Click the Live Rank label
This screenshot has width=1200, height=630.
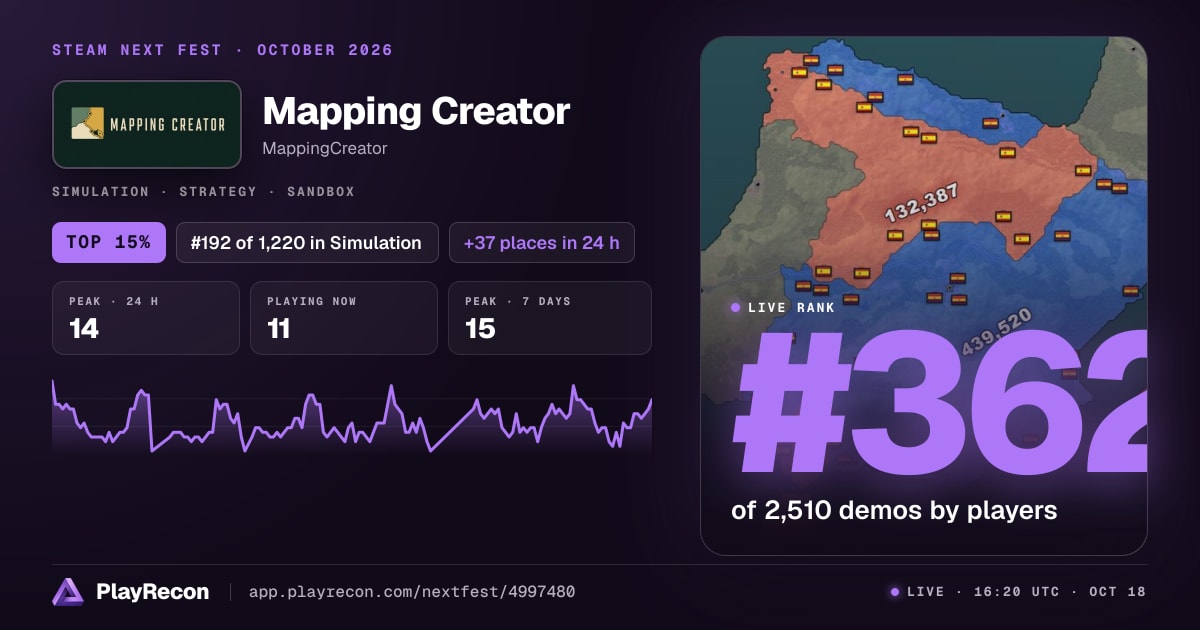pos(791,308)
